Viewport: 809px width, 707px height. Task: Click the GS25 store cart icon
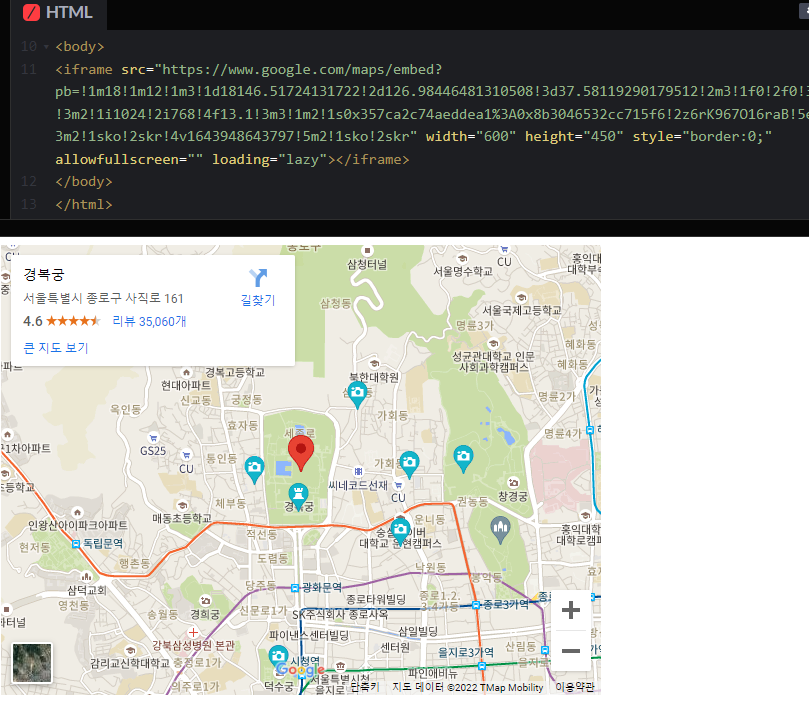[153, 438]
